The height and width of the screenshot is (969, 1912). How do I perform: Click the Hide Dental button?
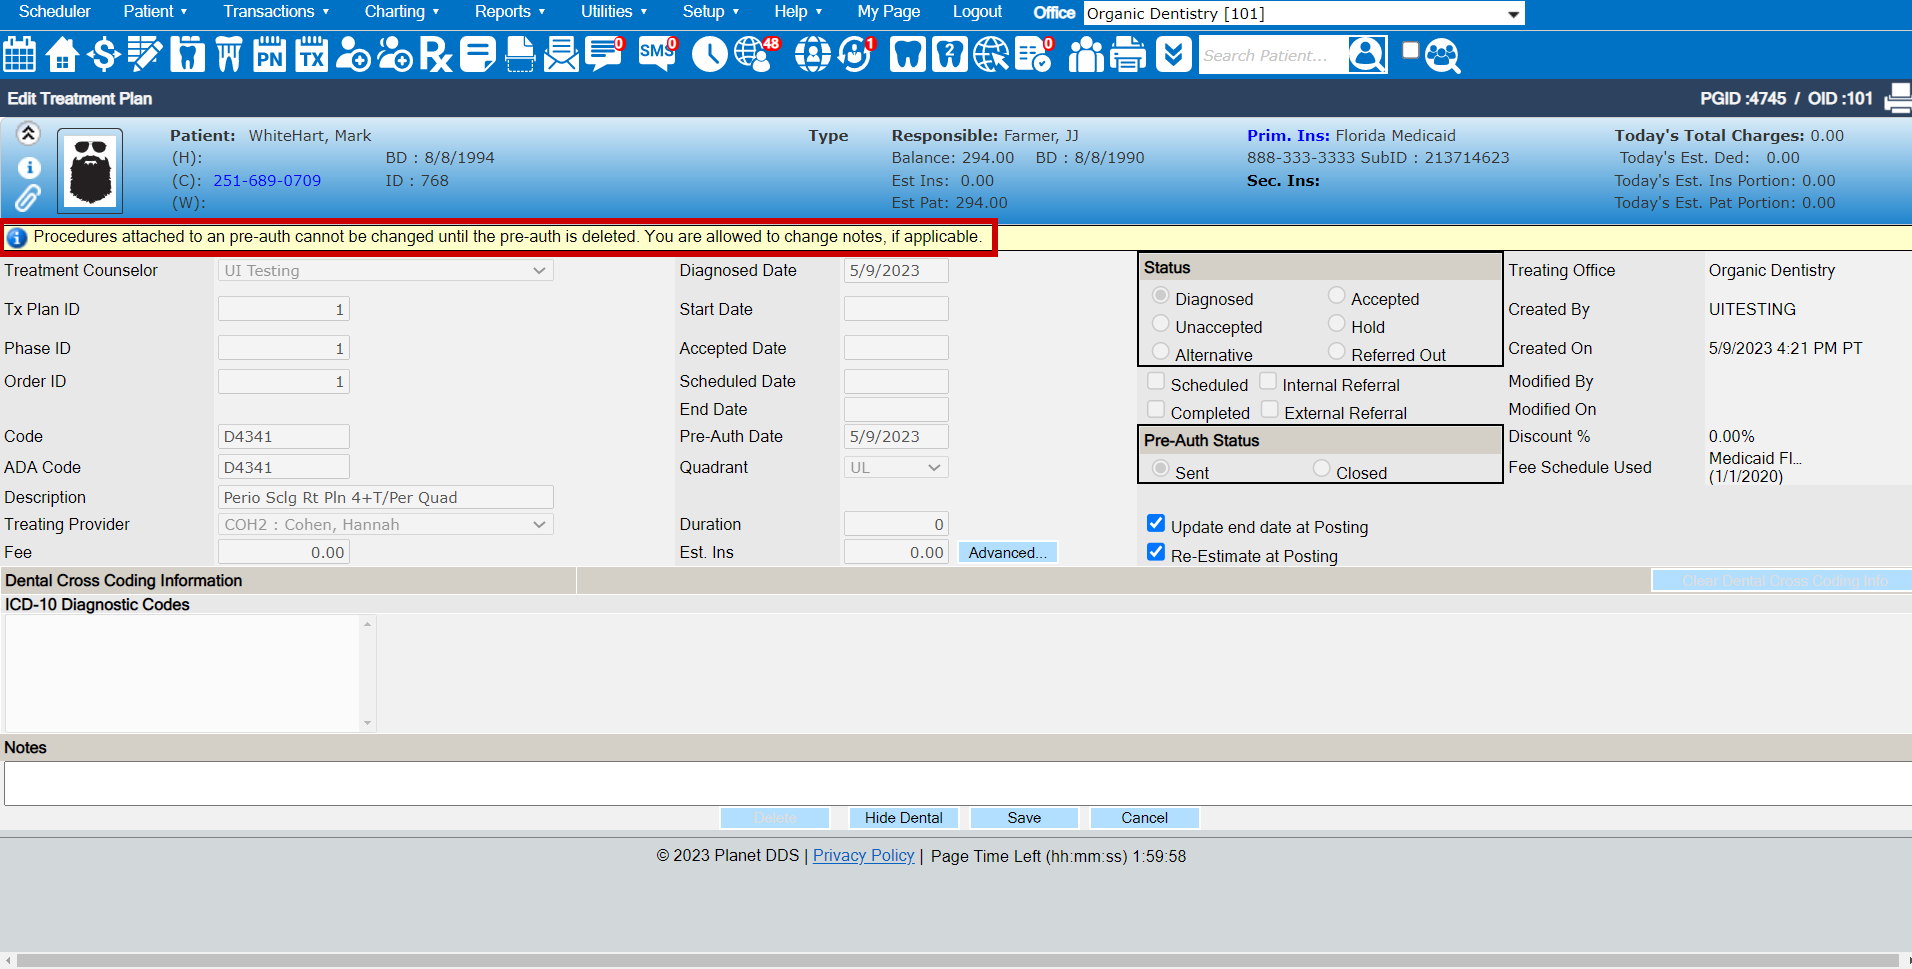click(x=903, y=817)
